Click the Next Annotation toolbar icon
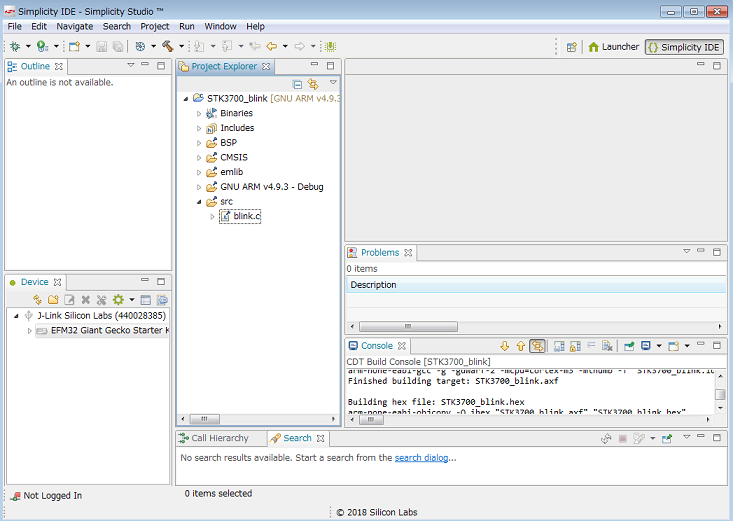 tap(200, 46)
